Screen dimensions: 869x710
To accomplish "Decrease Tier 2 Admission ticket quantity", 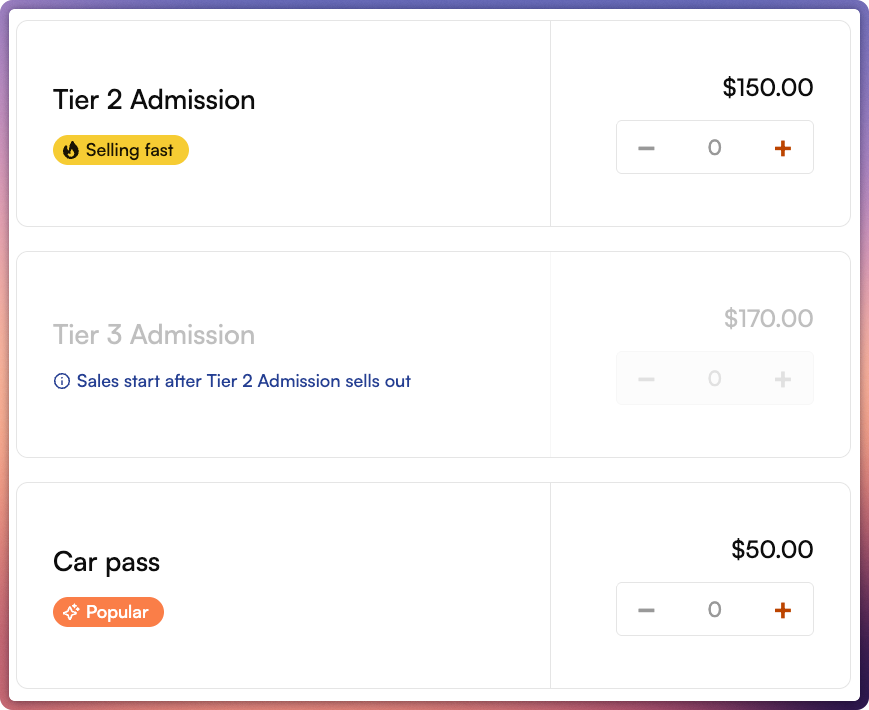I will click(646, 148).
